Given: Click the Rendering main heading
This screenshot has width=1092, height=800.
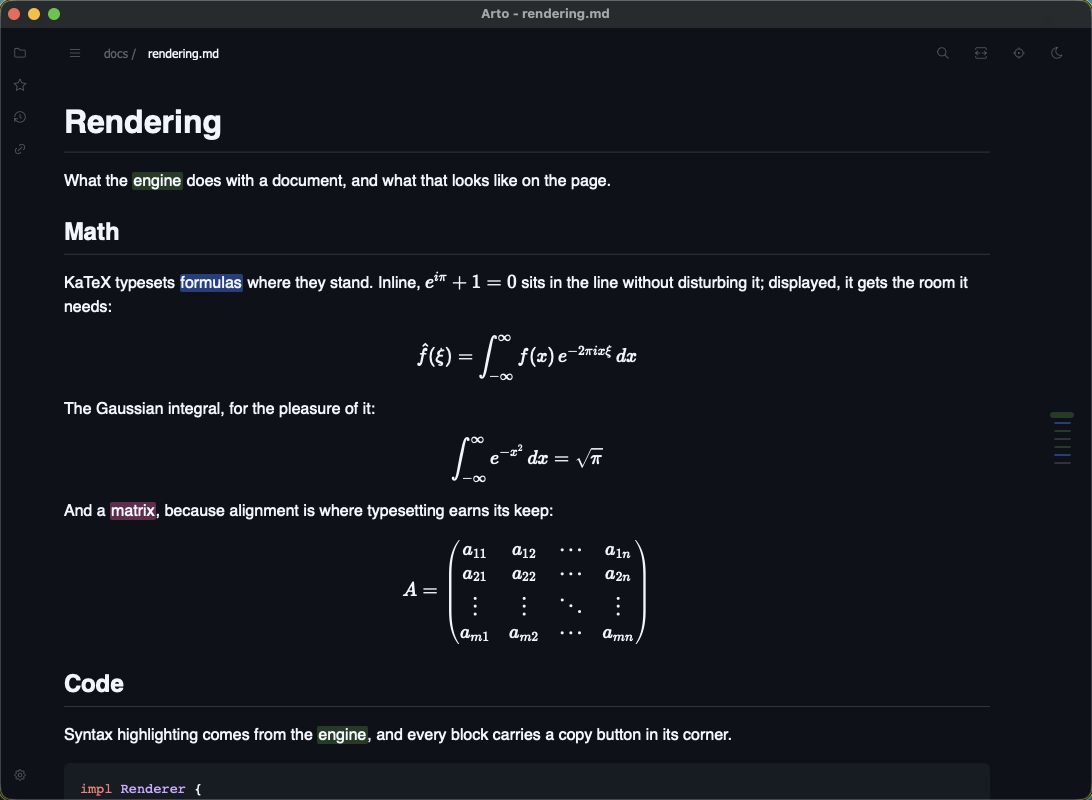Looking at the screenshot, I should tap(143, 122).
